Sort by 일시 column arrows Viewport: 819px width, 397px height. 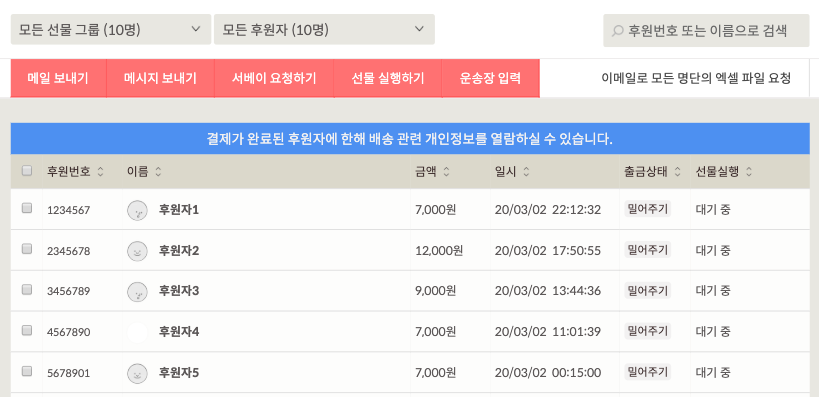526,171
